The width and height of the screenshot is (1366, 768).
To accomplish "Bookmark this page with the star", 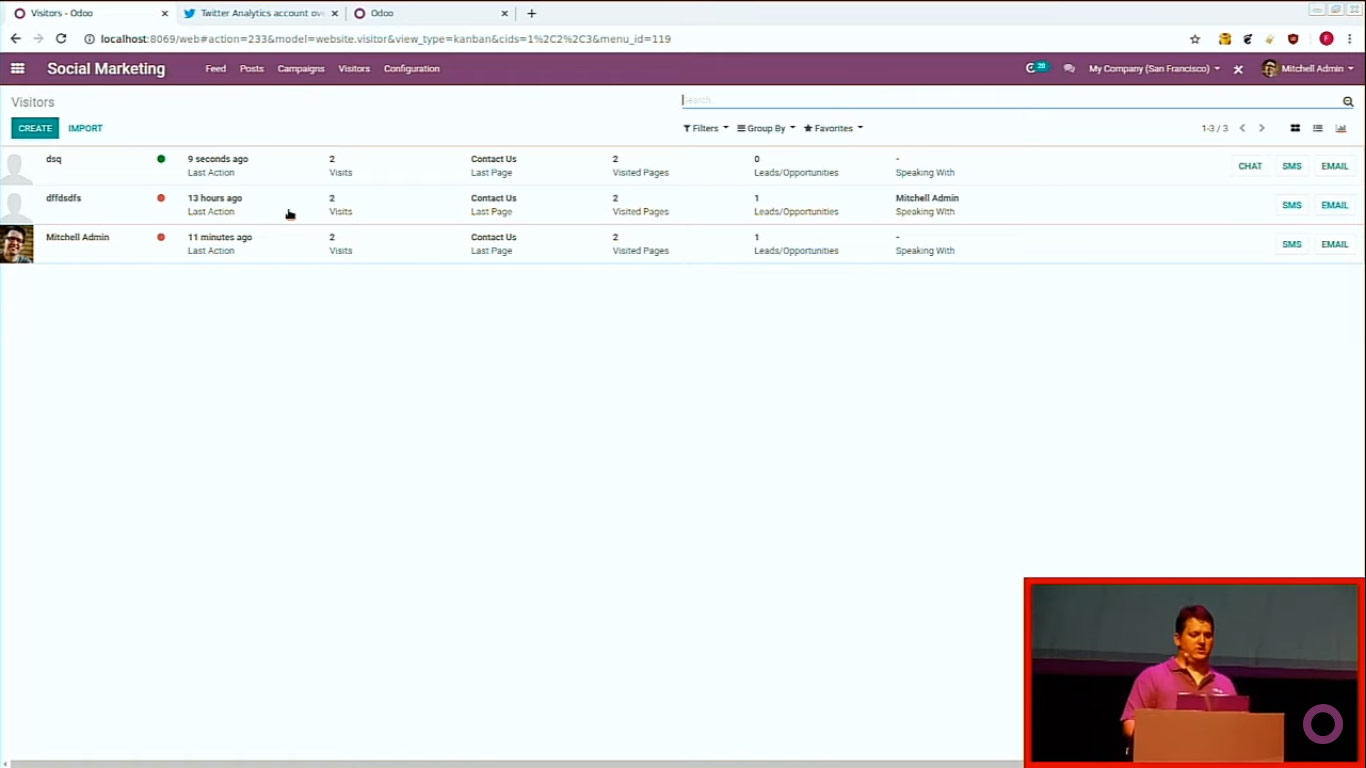I will pos(1195,39).
